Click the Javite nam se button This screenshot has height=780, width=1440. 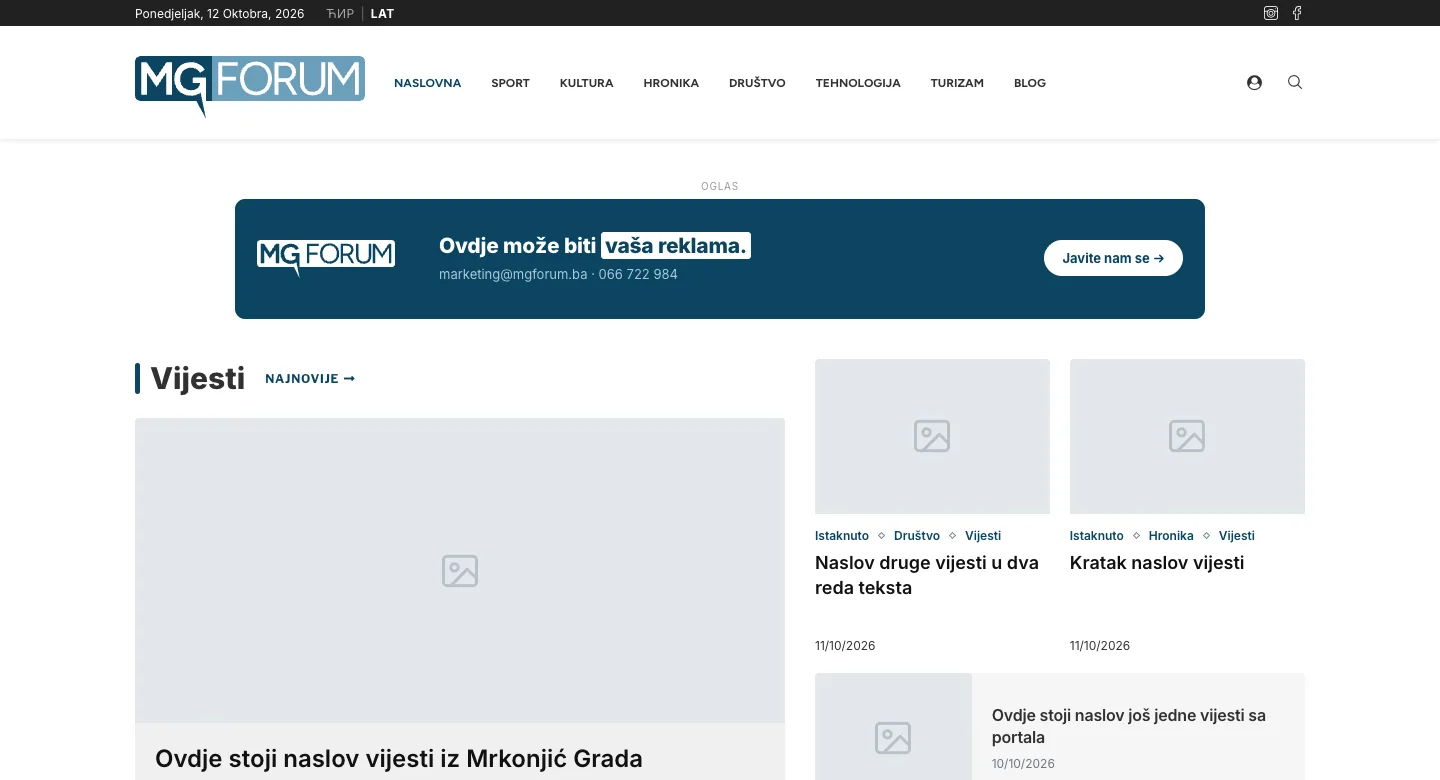tap(1113, 258)
